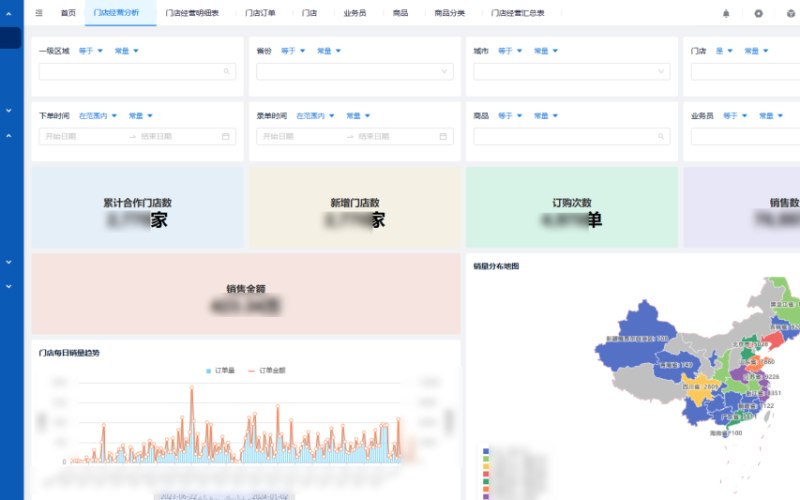Open the 门店经营汇总表 tab

[518, 13]
